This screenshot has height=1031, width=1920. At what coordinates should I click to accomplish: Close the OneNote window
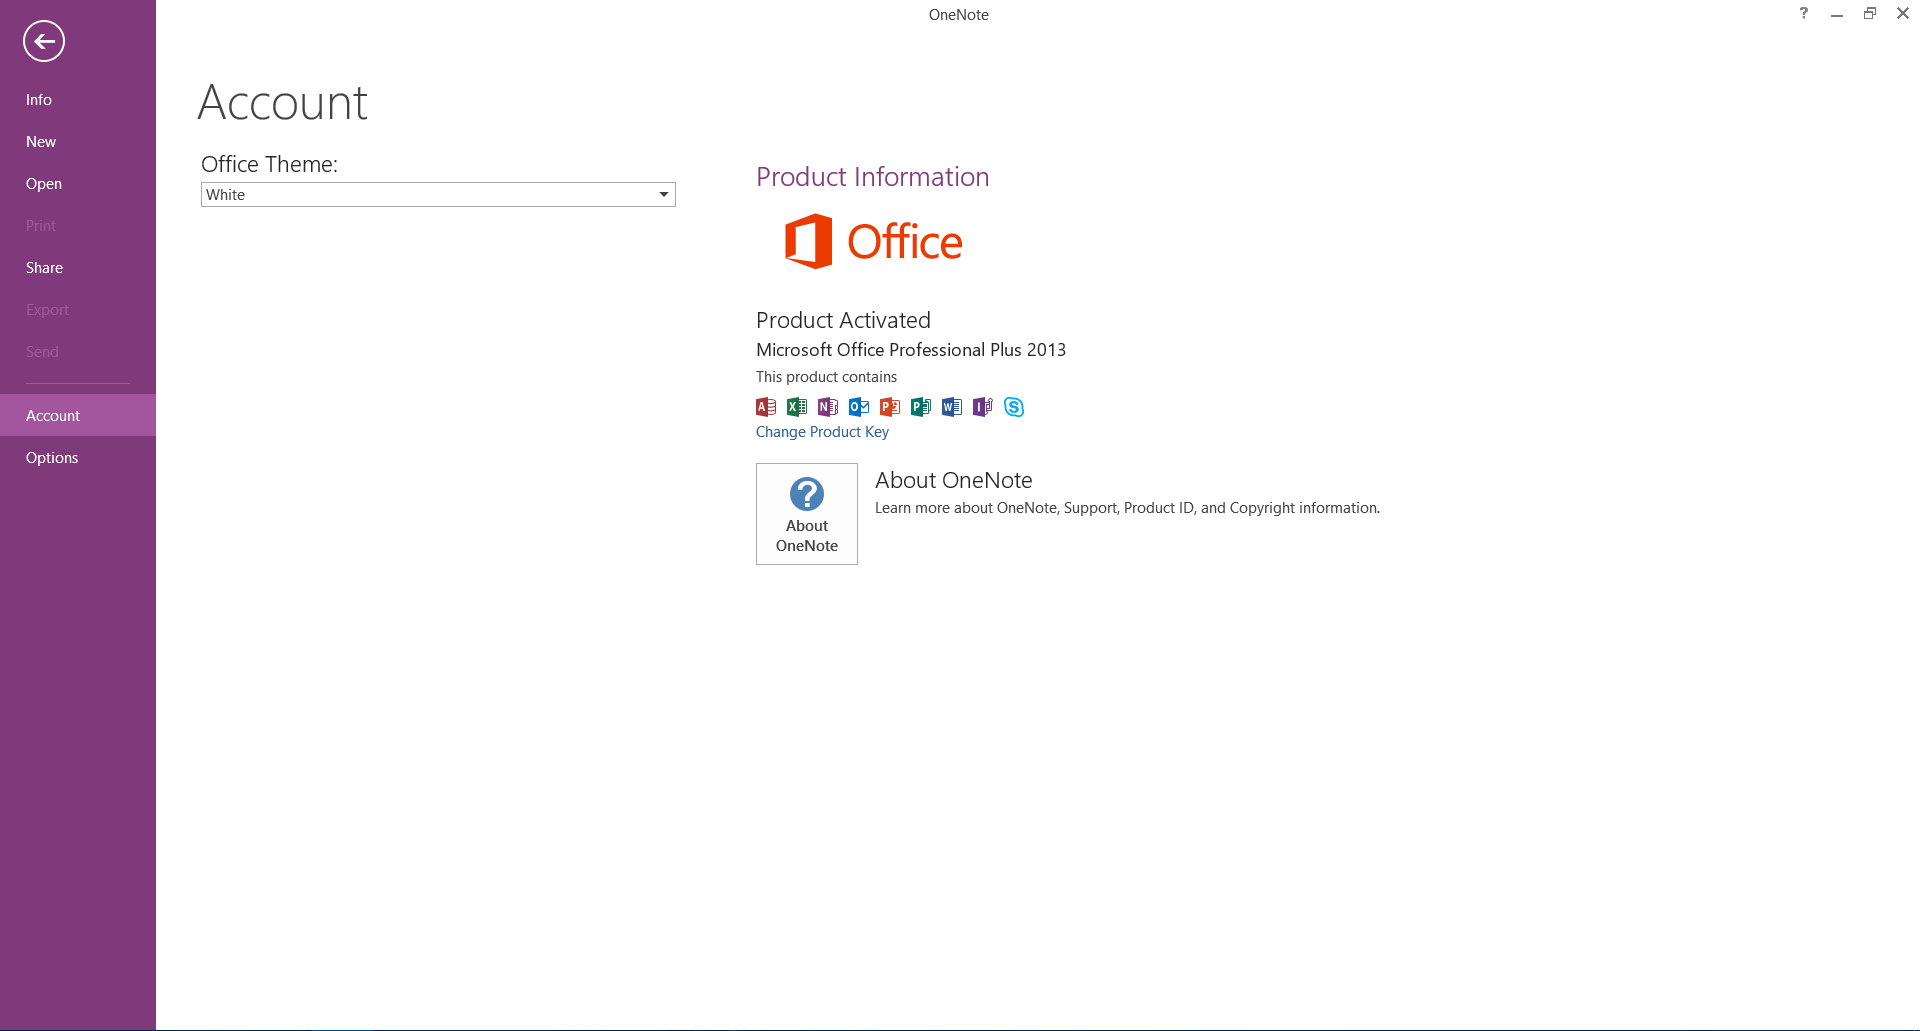1903,14
